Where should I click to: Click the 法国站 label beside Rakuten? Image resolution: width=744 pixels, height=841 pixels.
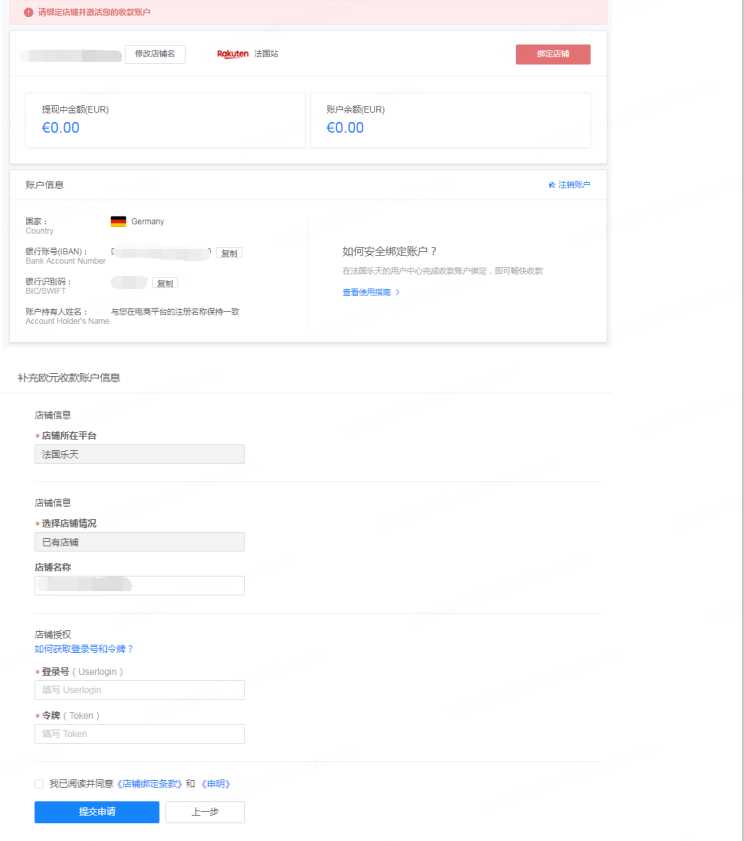[266, 54]
